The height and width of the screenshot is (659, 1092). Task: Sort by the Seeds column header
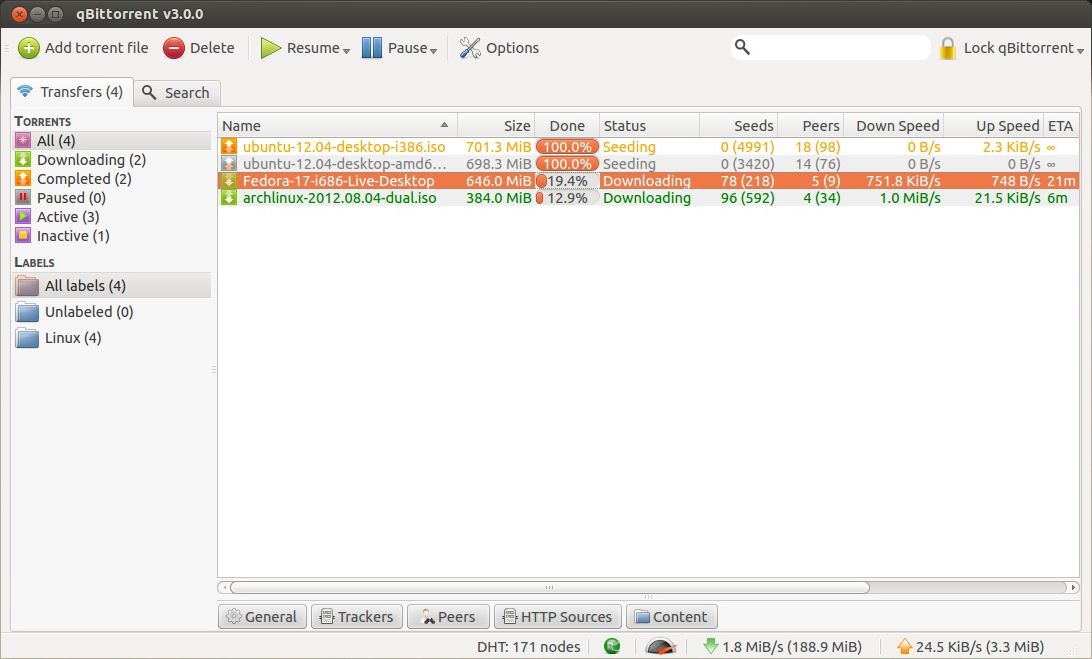coord(739,125)
